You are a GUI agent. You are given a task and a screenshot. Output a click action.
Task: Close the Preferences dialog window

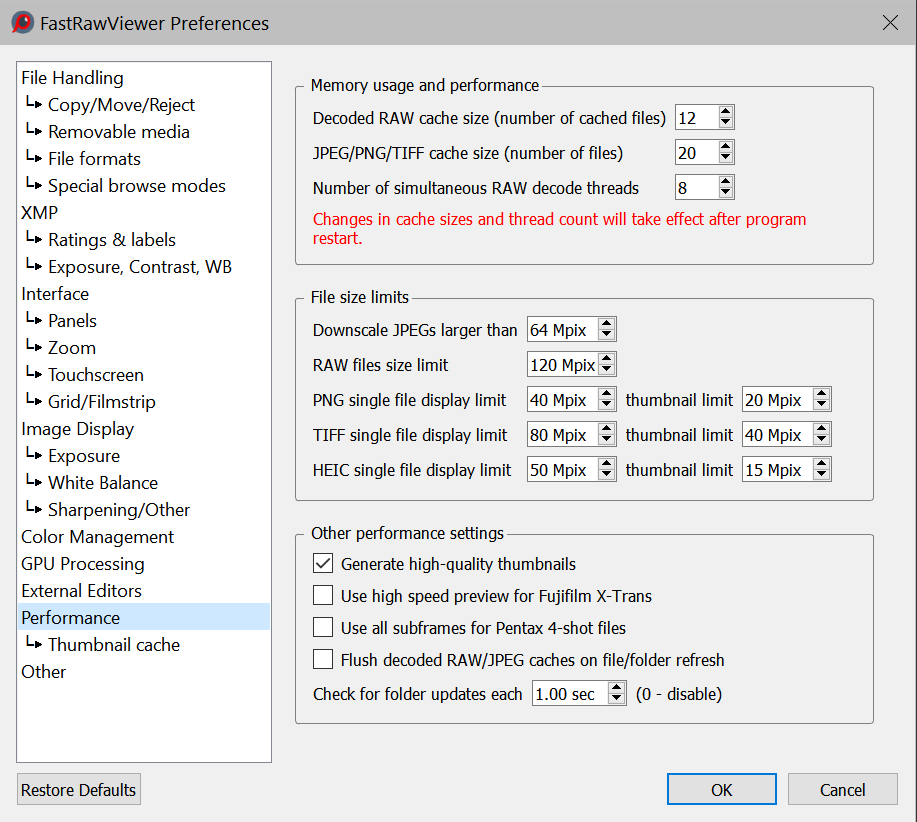tap(889, 22)
